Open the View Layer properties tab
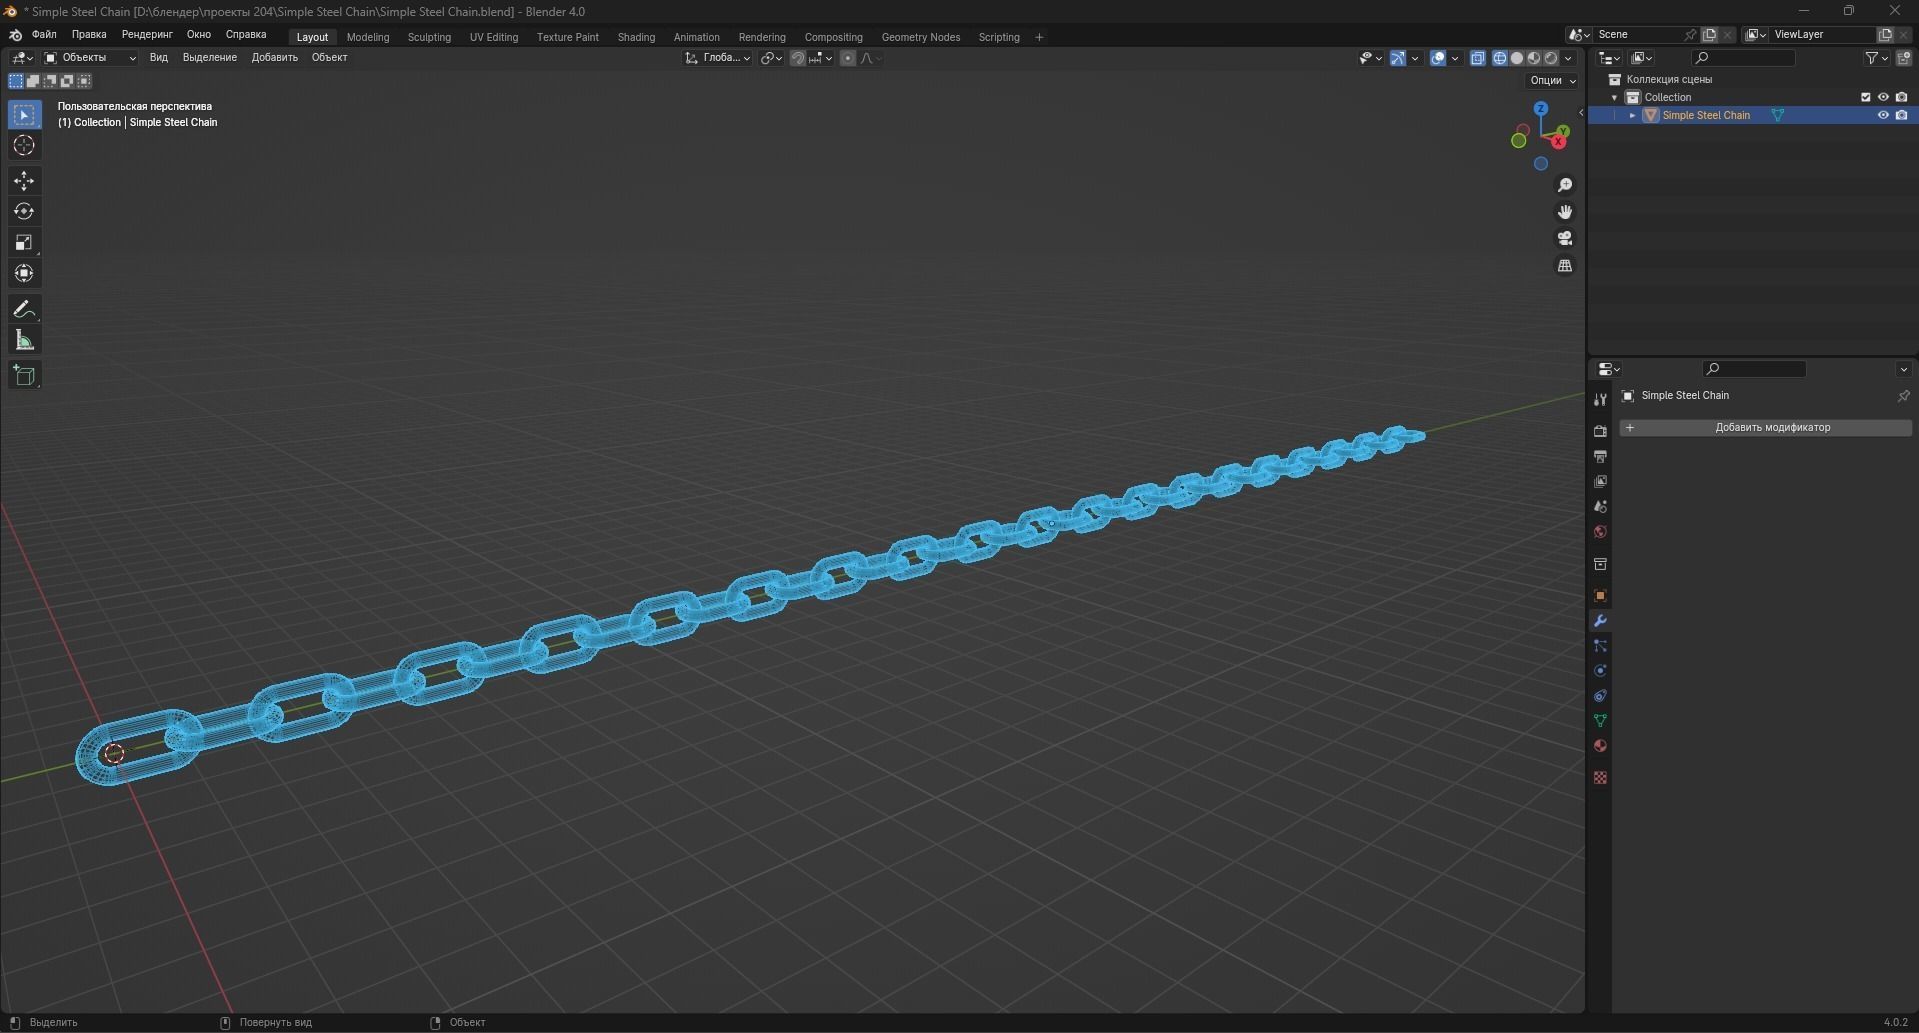Screen dimensions: 1919x1033 (x=1600, y=481)
